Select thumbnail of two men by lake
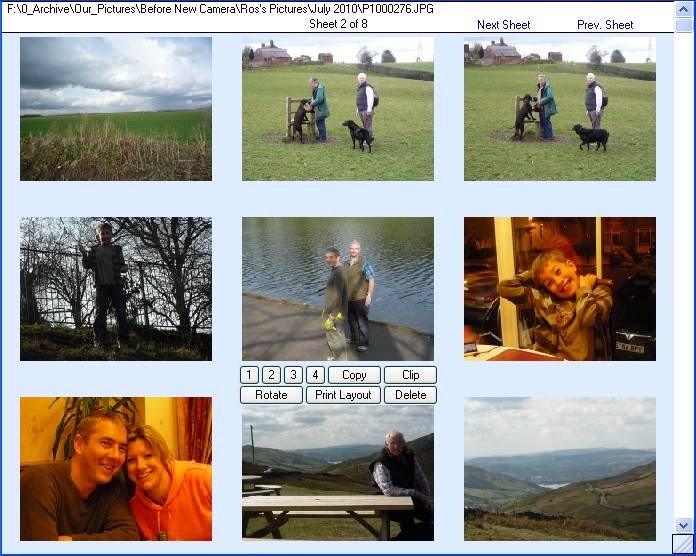The height and width of the screenshot is (556, 696). click(338, 289)
